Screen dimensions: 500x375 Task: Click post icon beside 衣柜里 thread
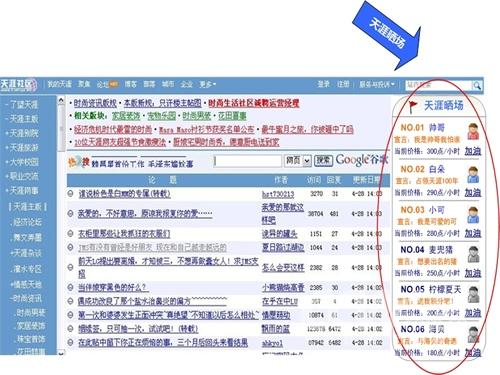pos(70,233)
